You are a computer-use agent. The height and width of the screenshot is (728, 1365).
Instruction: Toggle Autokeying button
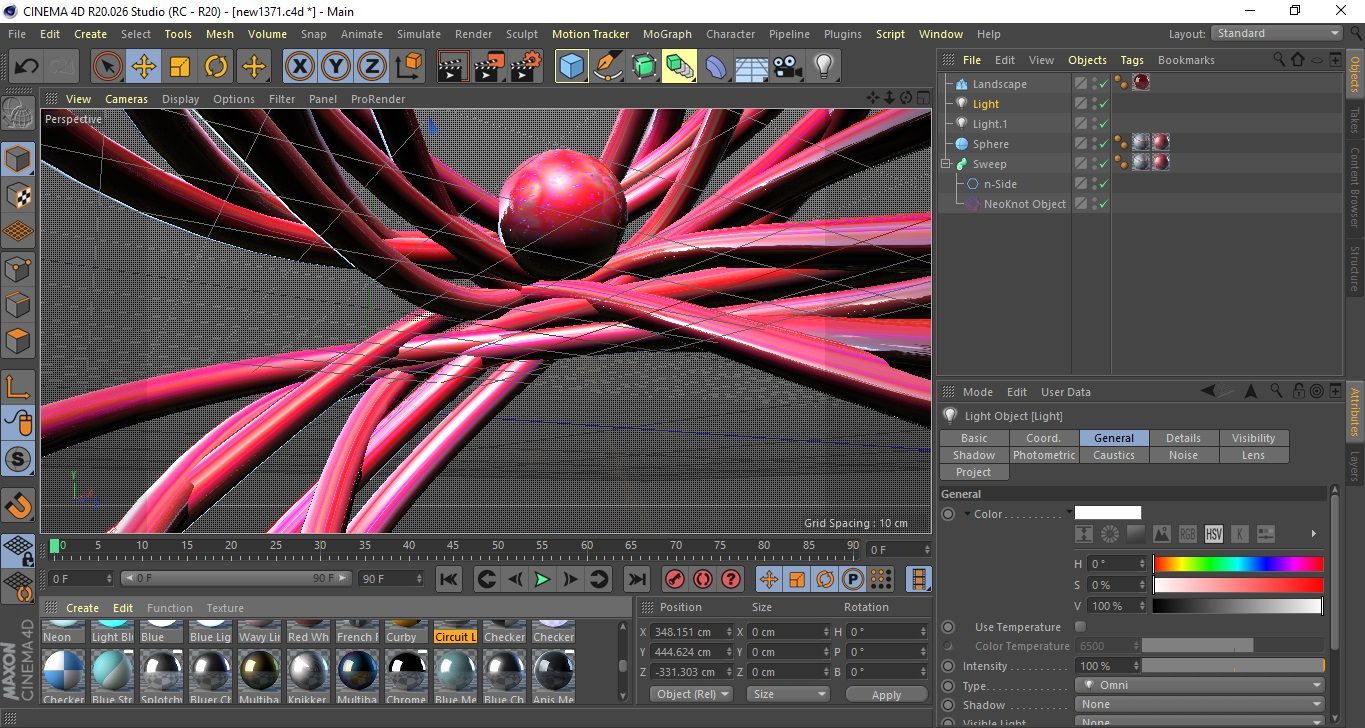(x=703, y=579)
